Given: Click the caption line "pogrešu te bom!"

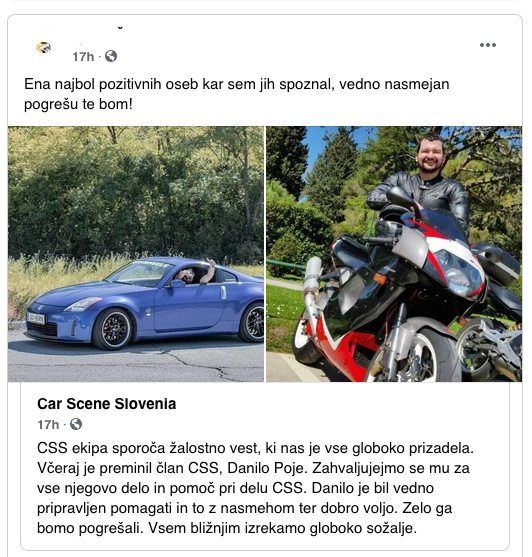Looking at the screenshot, I should point(78,104).
